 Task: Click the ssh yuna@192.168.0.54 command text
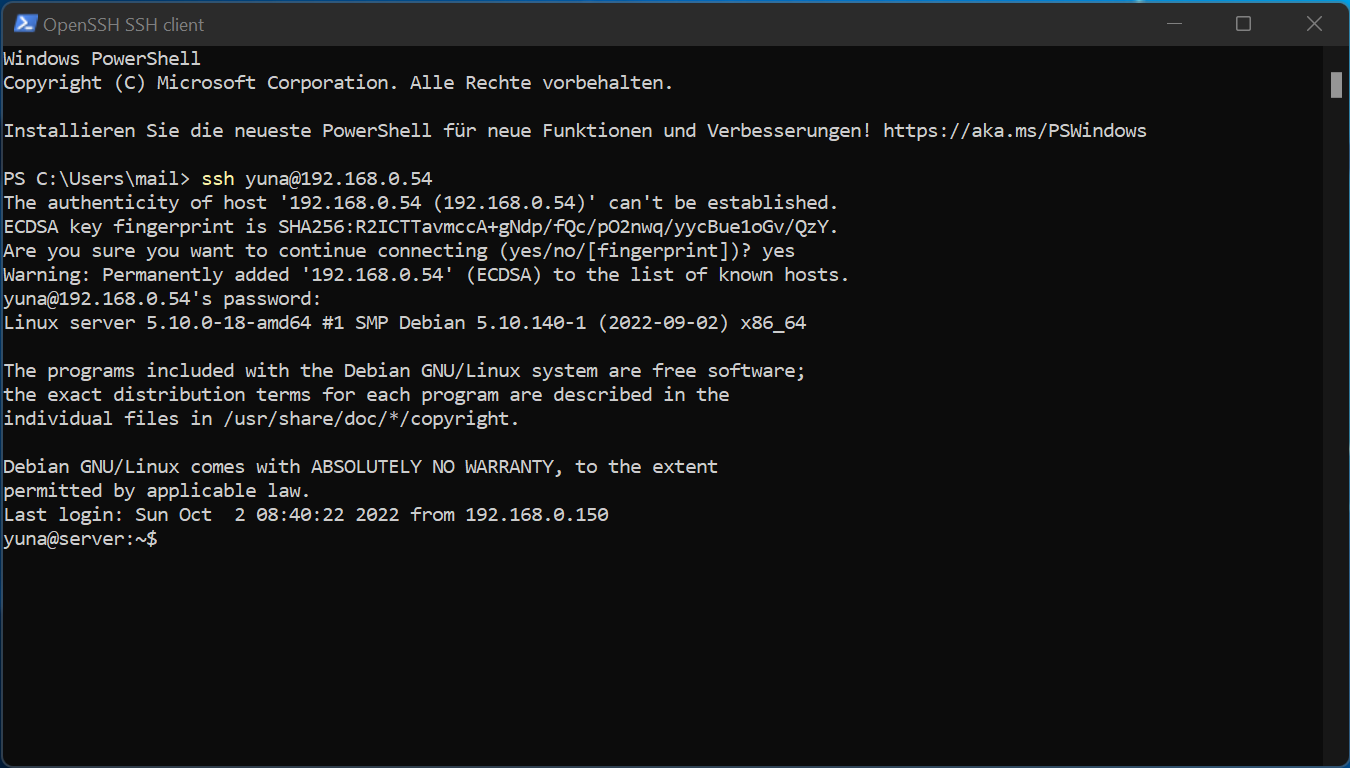(x=317, y=179)
